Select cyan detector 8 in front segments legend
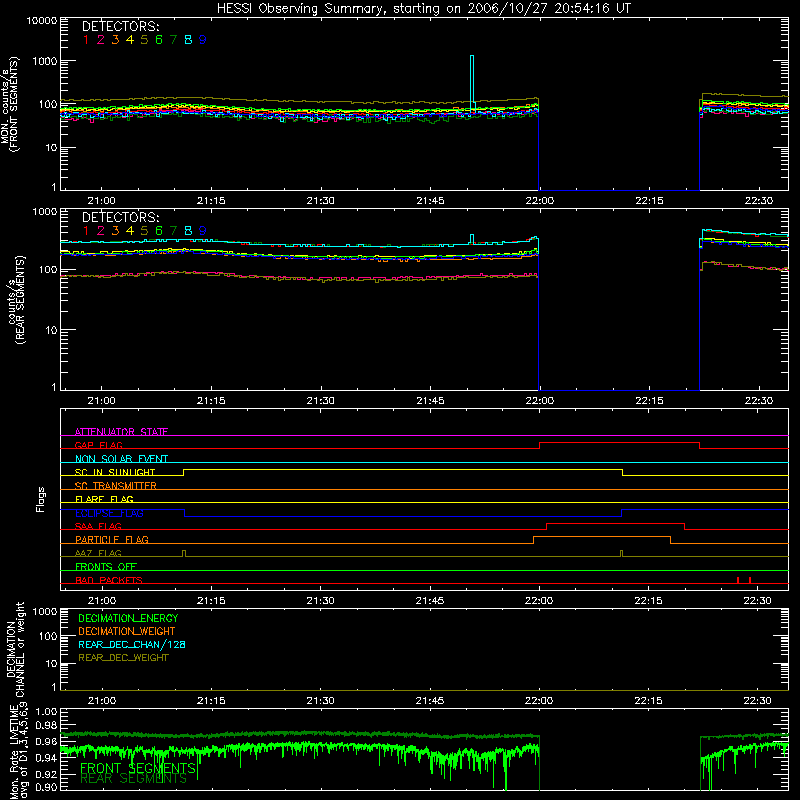 point(188,40)
